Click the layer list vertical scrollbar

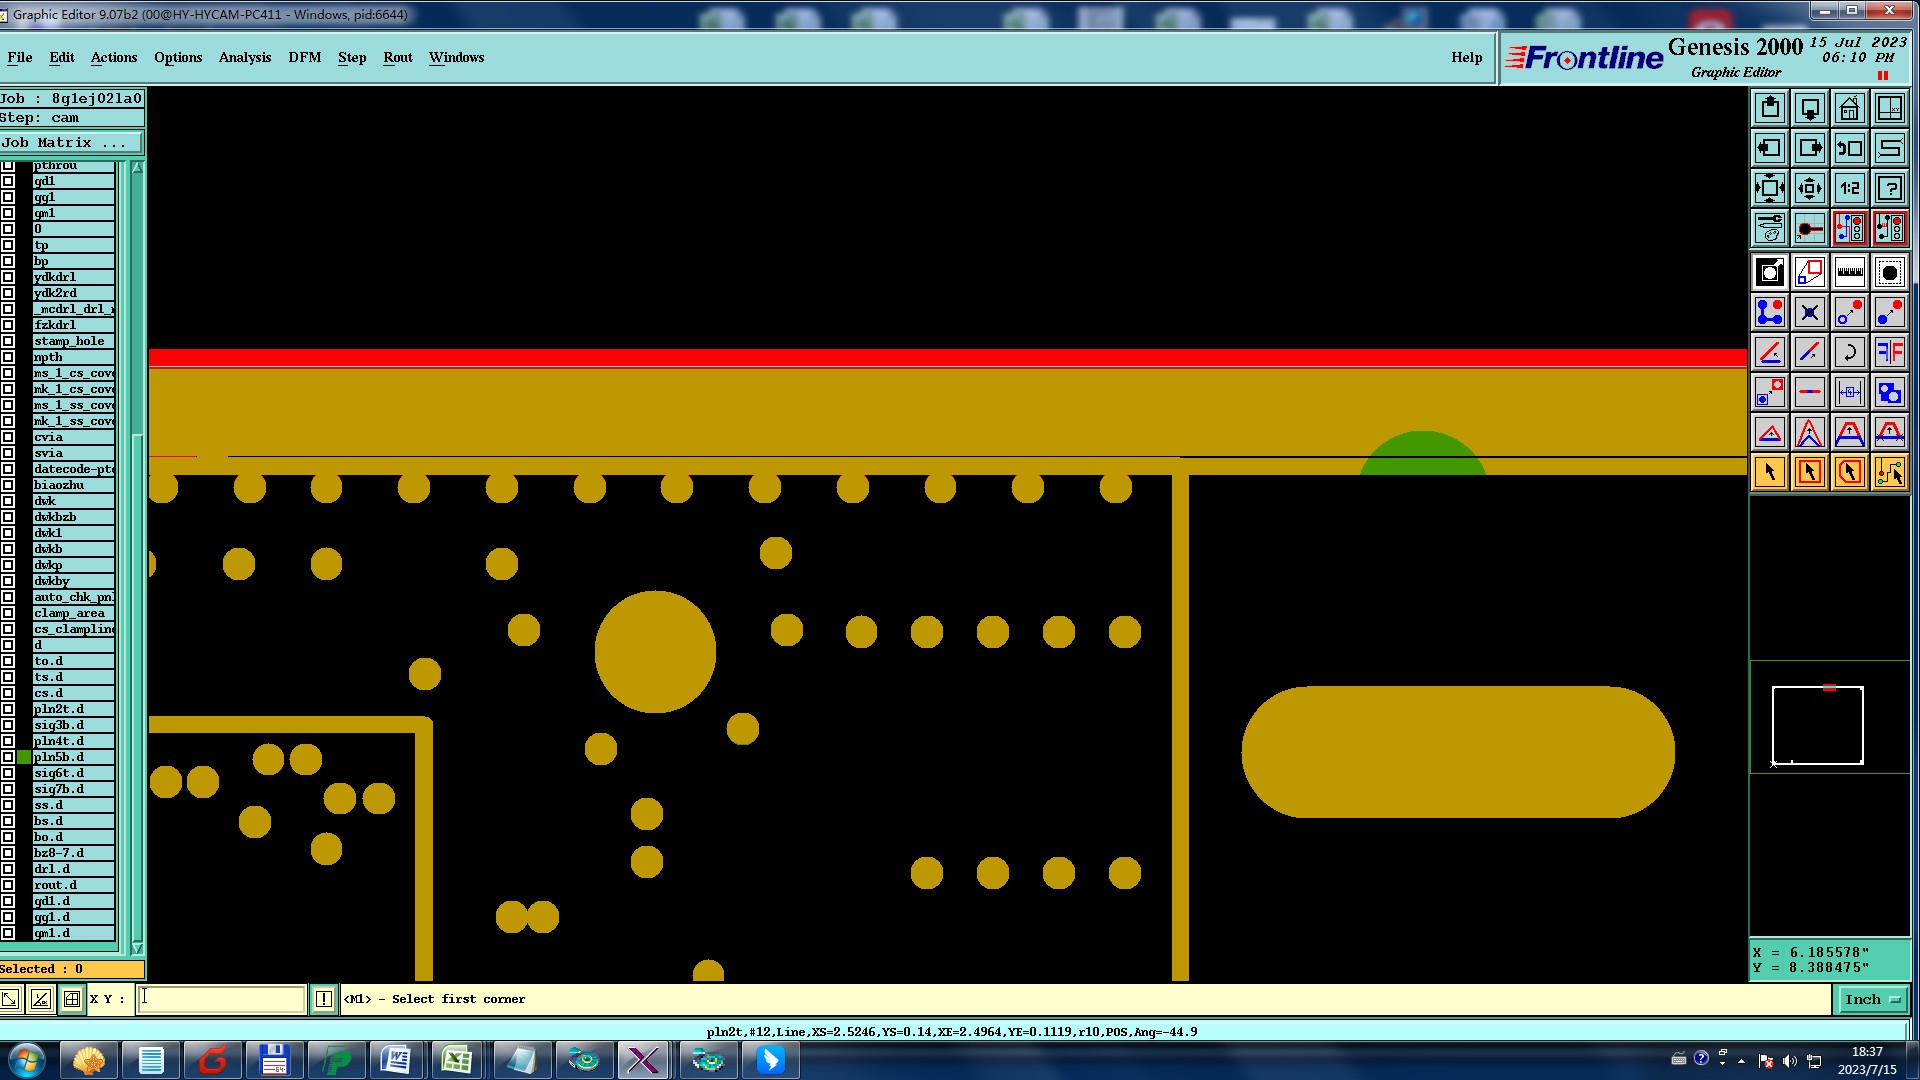click(137, 558)
